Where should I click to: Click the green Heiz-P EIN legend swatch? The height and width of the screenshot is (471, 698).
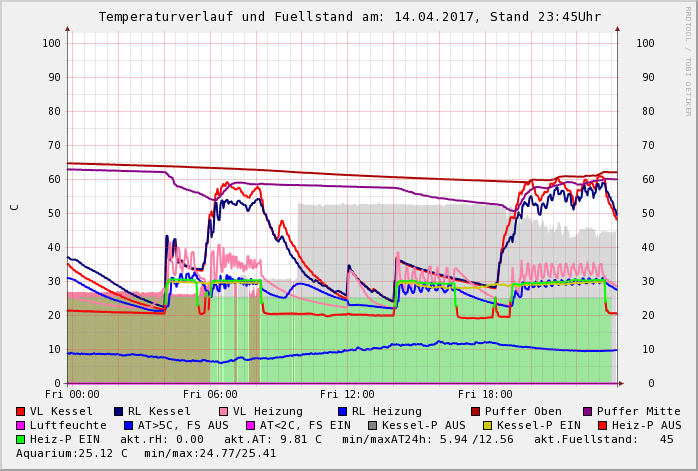(x=21, y=439)
